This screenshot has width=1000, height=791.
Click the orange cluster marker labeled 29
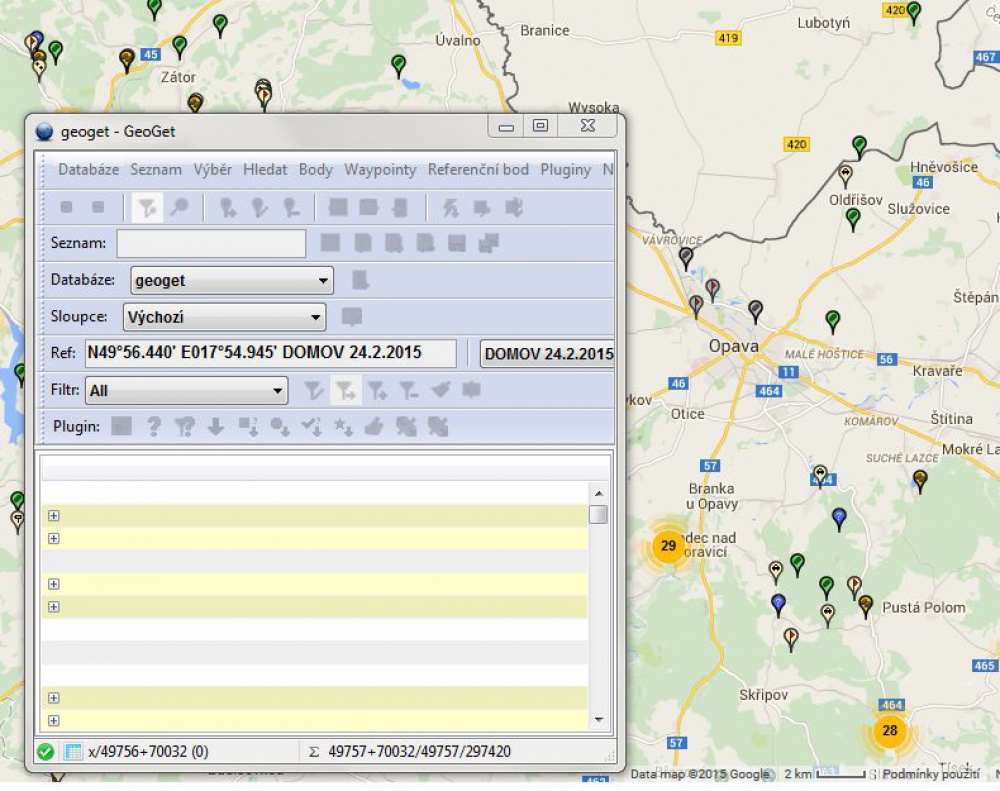[x=668, y=545]
